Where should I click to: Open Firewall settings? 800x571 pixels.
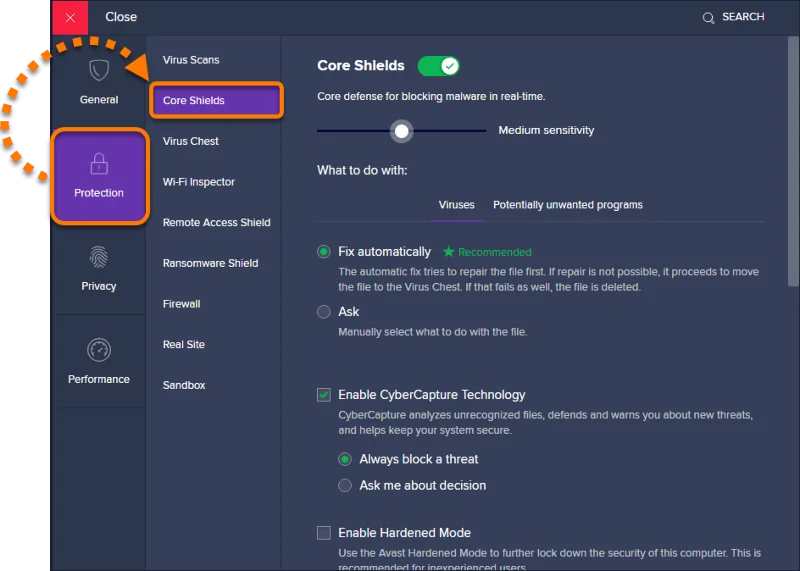tap(181, 304)
